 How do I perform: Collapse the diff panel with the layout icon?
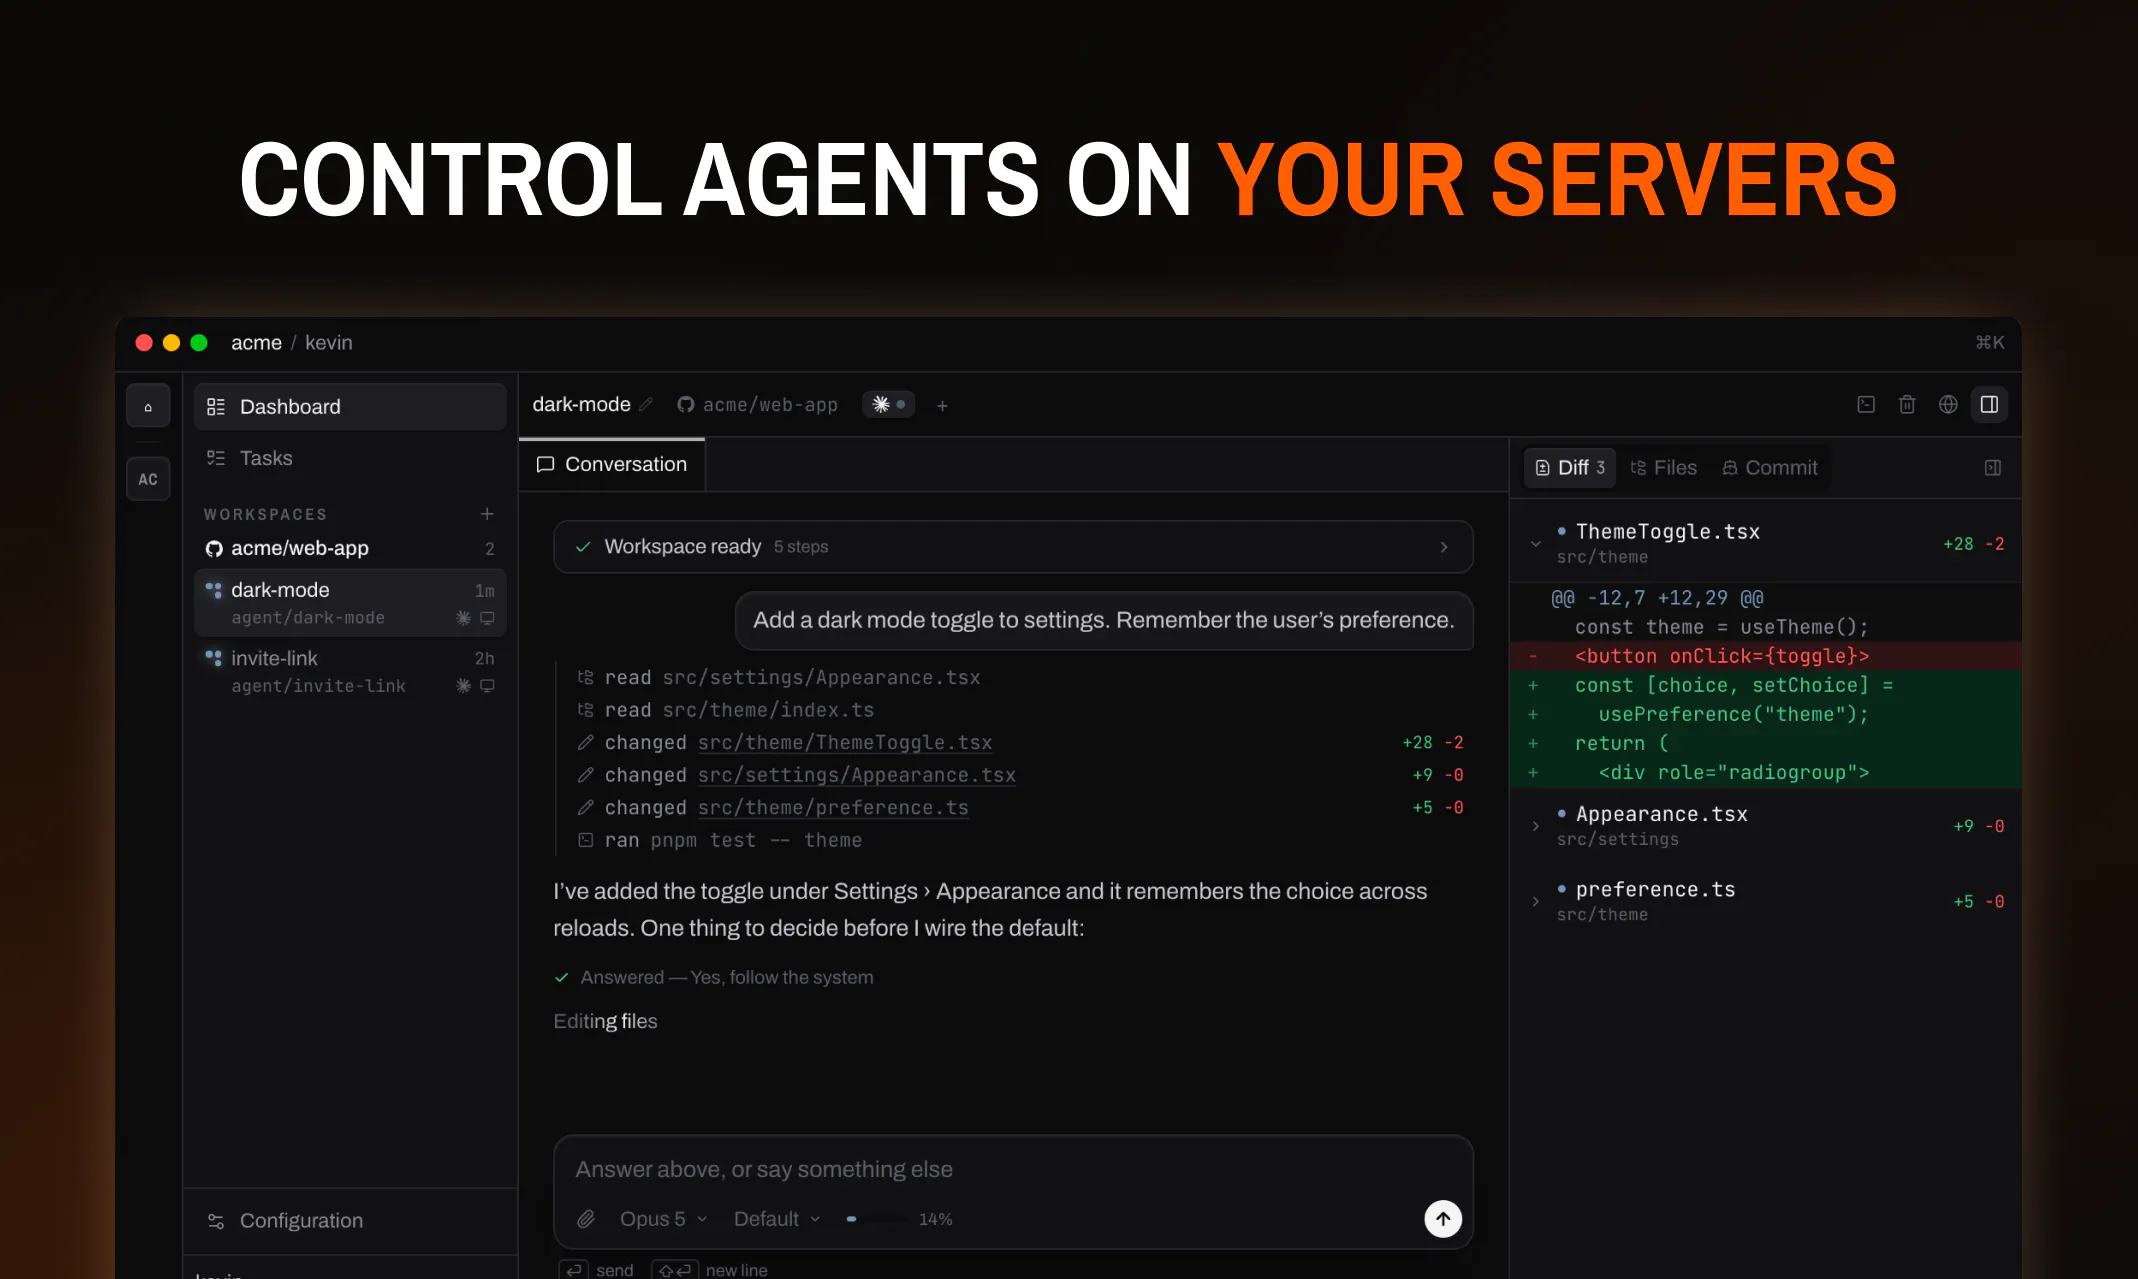point(1993,468)
